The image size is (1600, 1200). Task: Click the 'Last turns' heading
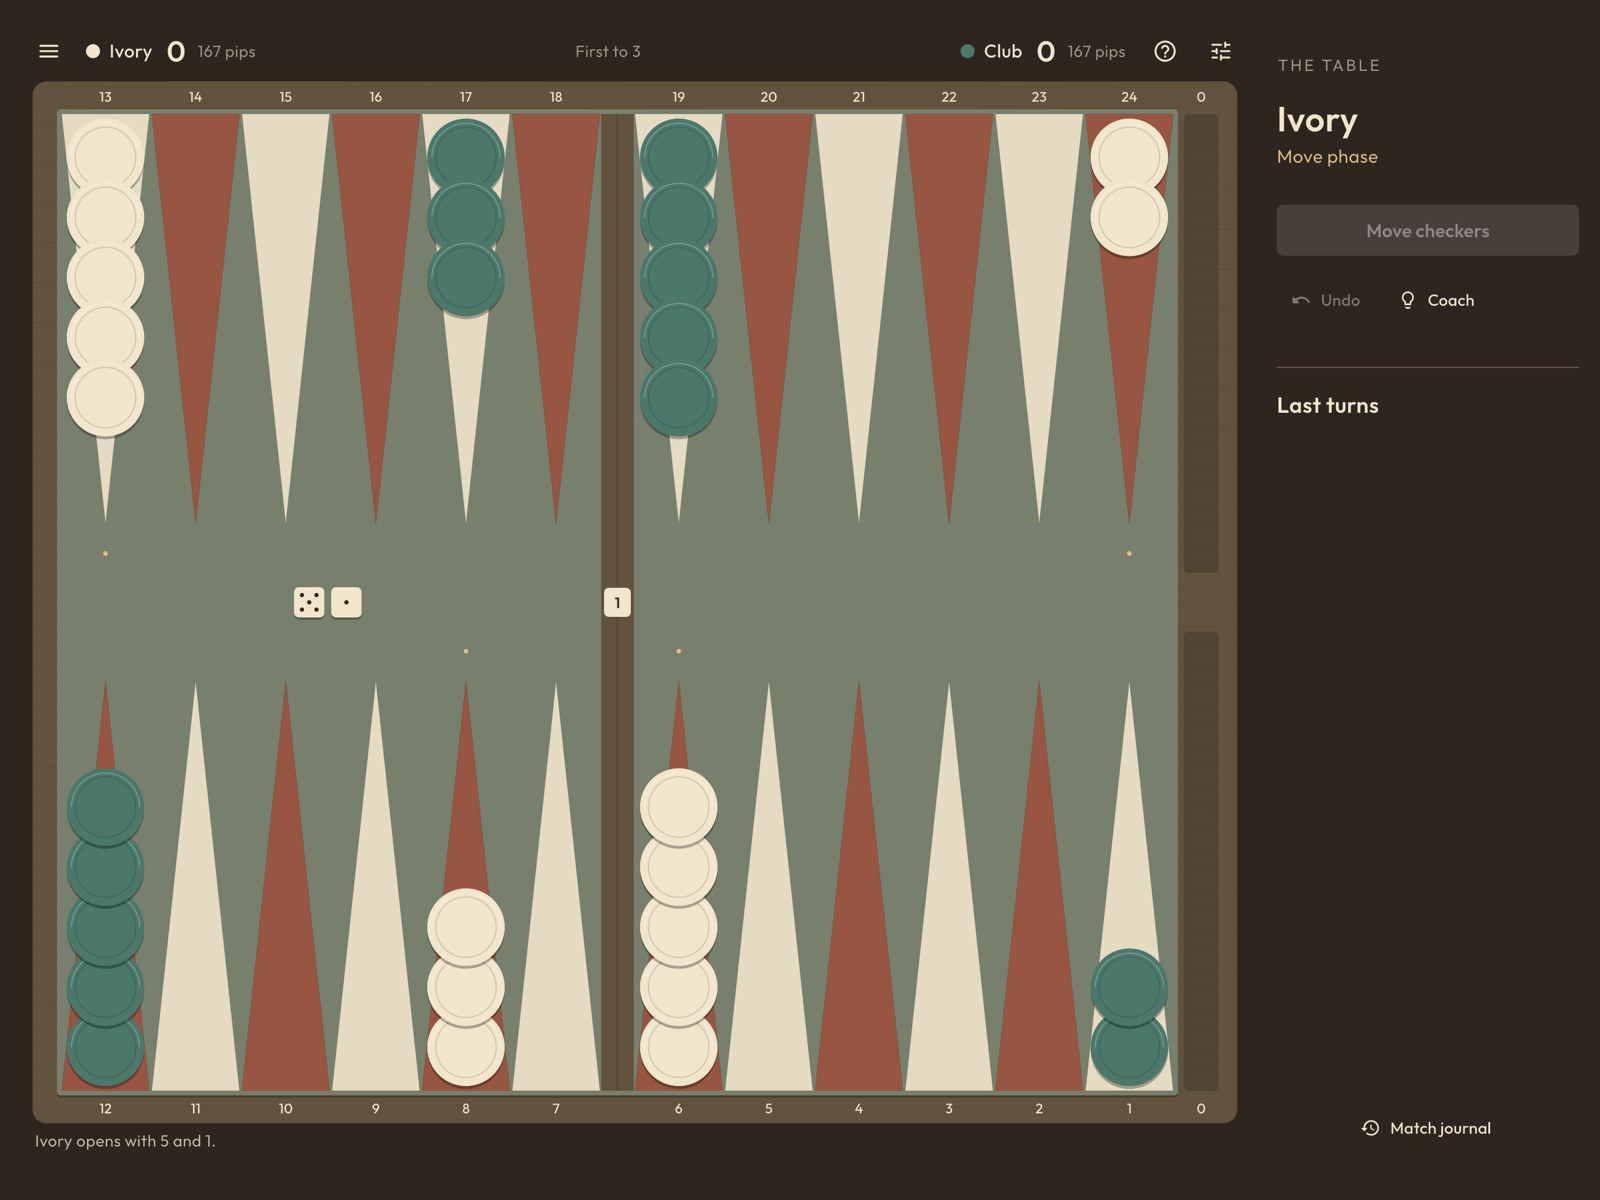tap(1327, 405)
